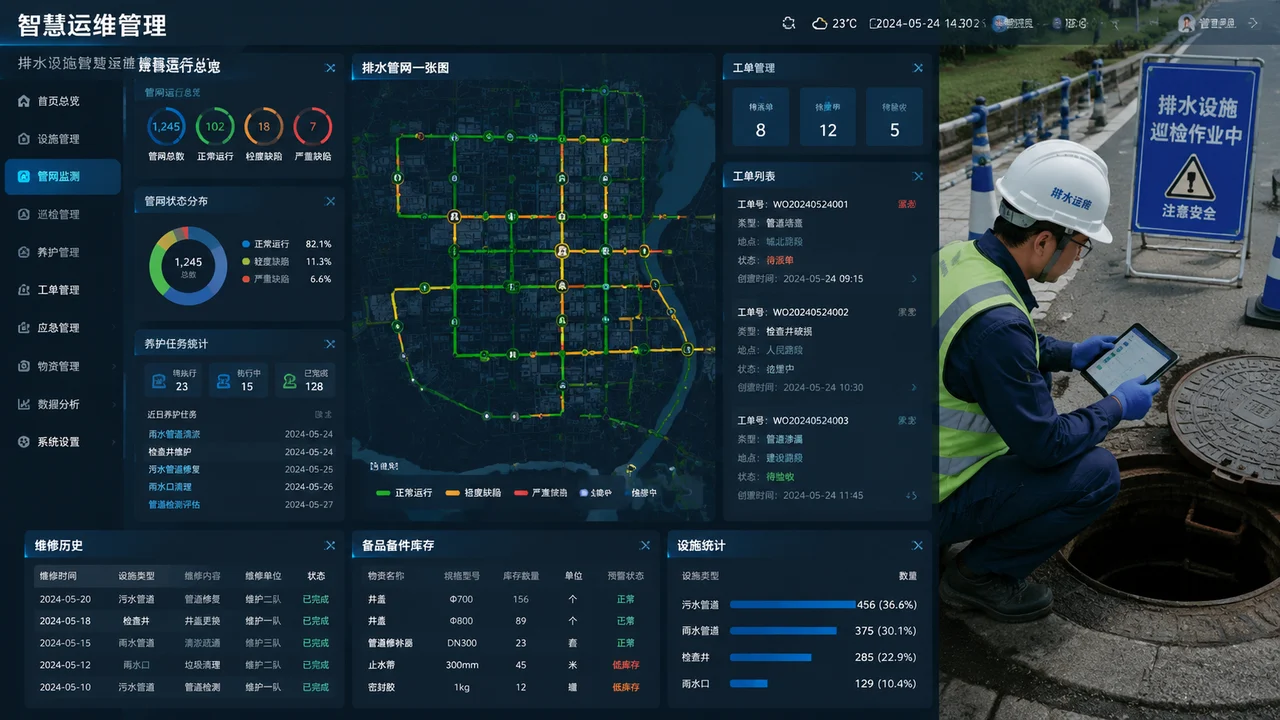1280x720 pixels.
Task: Click the 检查井维护 task row
Action: tap(240, 452)
